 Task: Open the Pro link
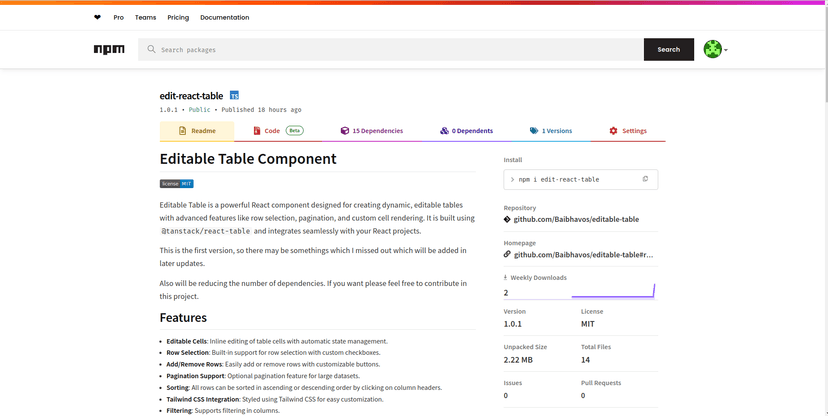(x=118, y=17)
